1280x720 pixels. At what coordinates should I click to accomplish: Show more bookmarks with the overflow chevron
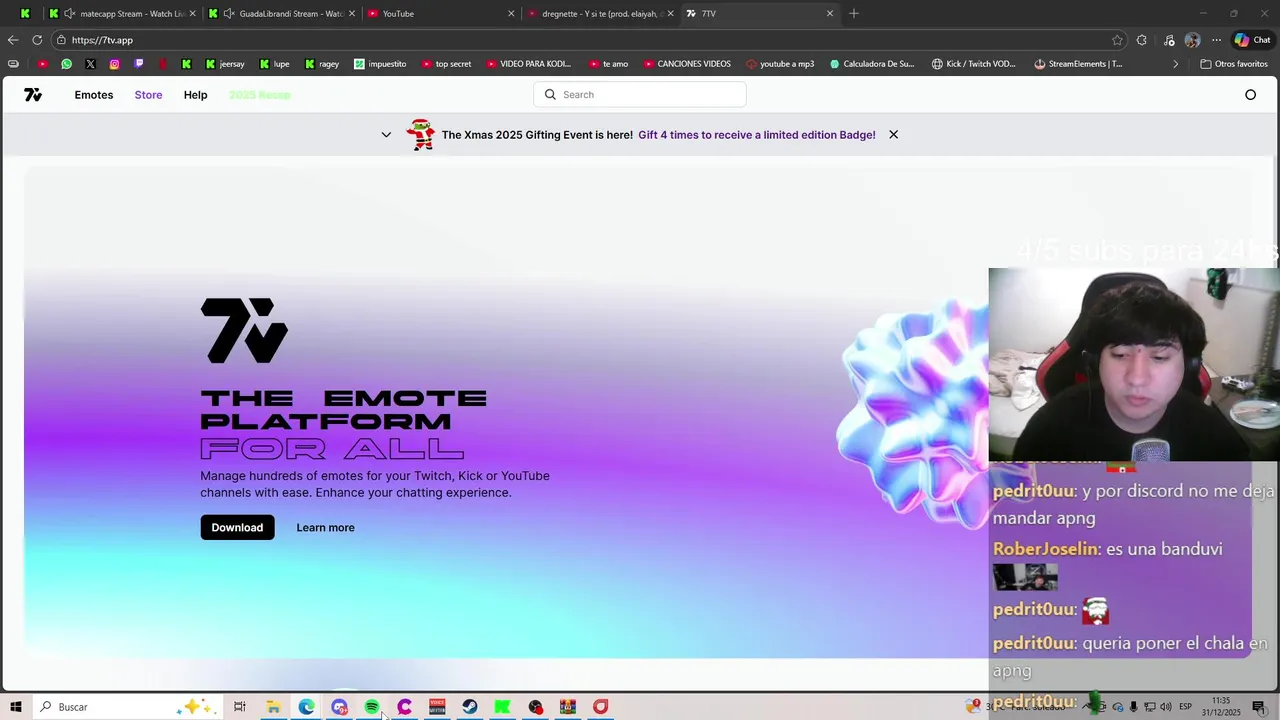coord(1175,64)
